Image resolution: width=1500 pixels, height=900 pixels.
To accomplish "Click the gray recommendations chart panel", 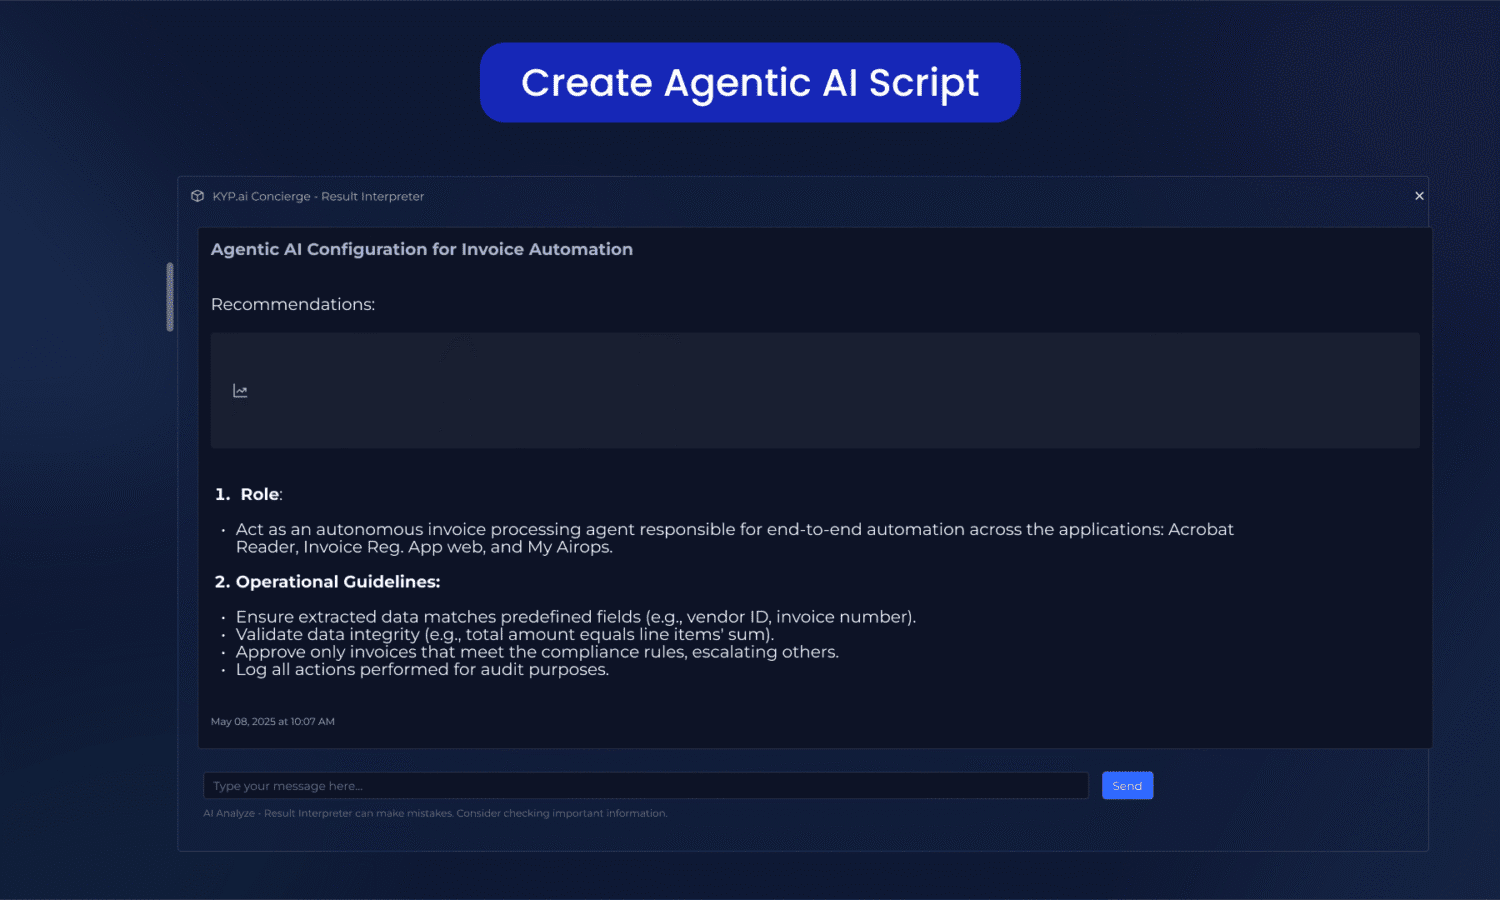I will pyautogui.click(x=814, y=390).
